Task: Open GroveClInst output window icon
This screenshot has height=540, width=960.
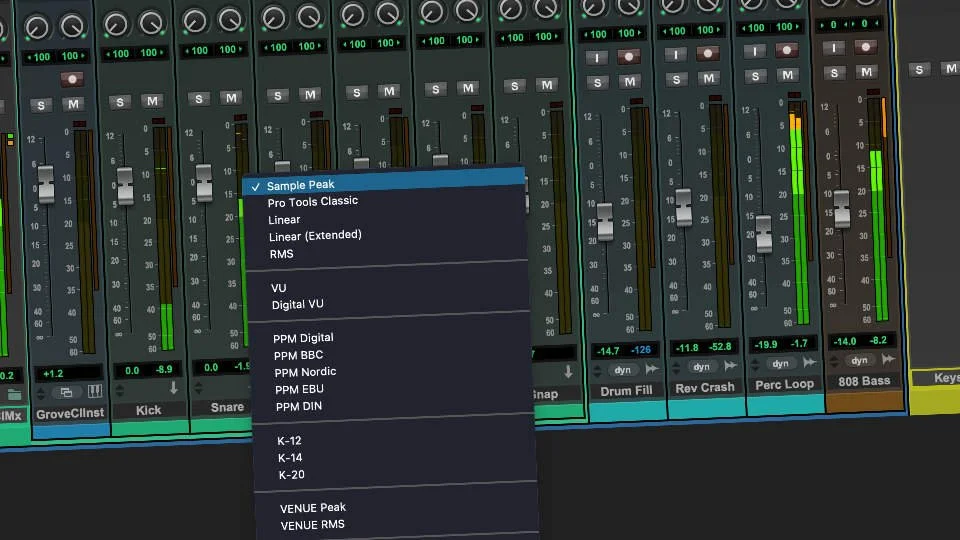Action: (x=66, y=392)
